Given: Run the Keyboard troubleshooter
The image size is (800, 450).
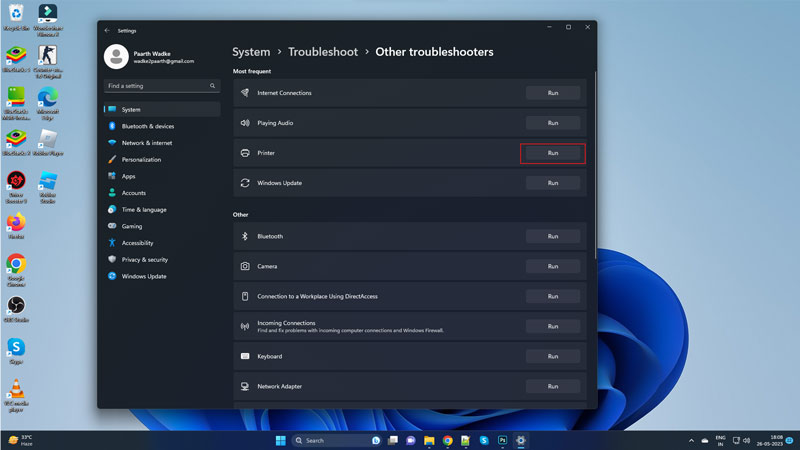Looking at the screenshot, I should (x=553, y=356).
